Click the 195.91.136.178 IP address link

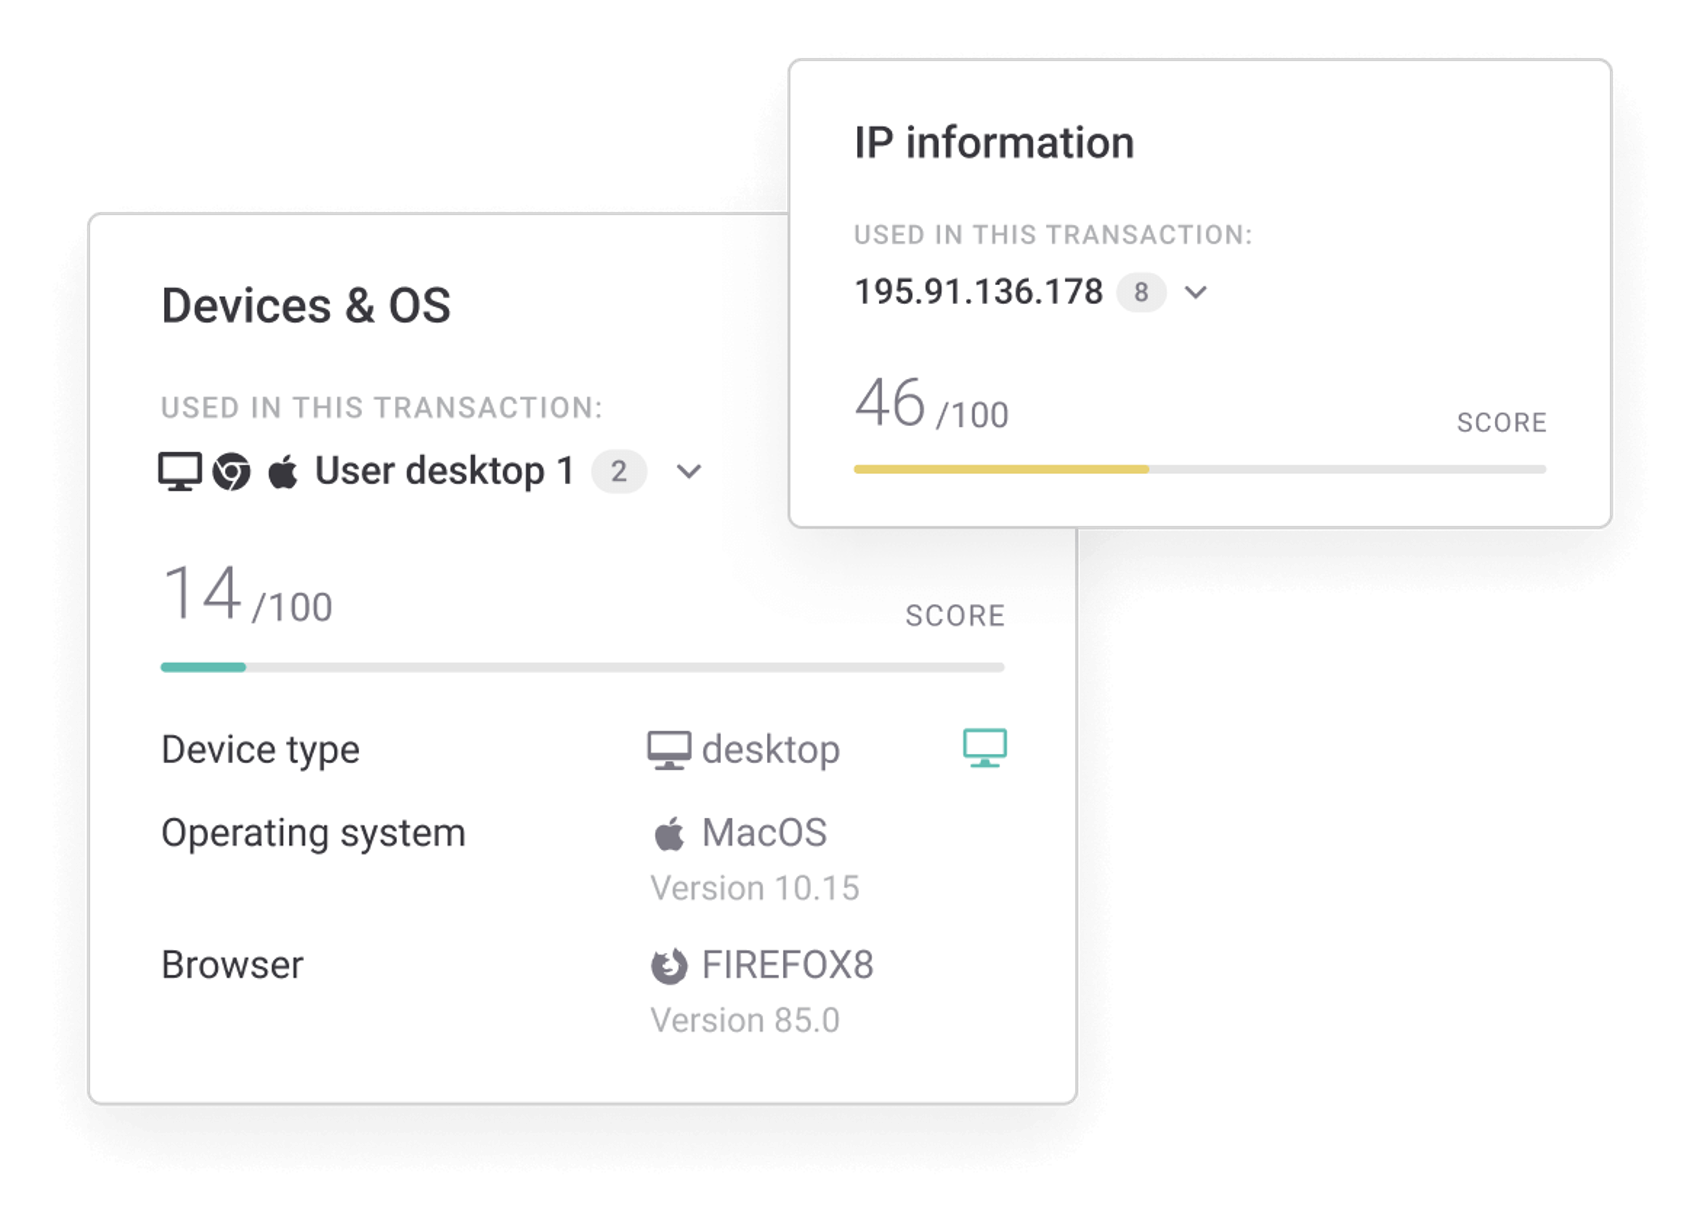coord(985,292)
